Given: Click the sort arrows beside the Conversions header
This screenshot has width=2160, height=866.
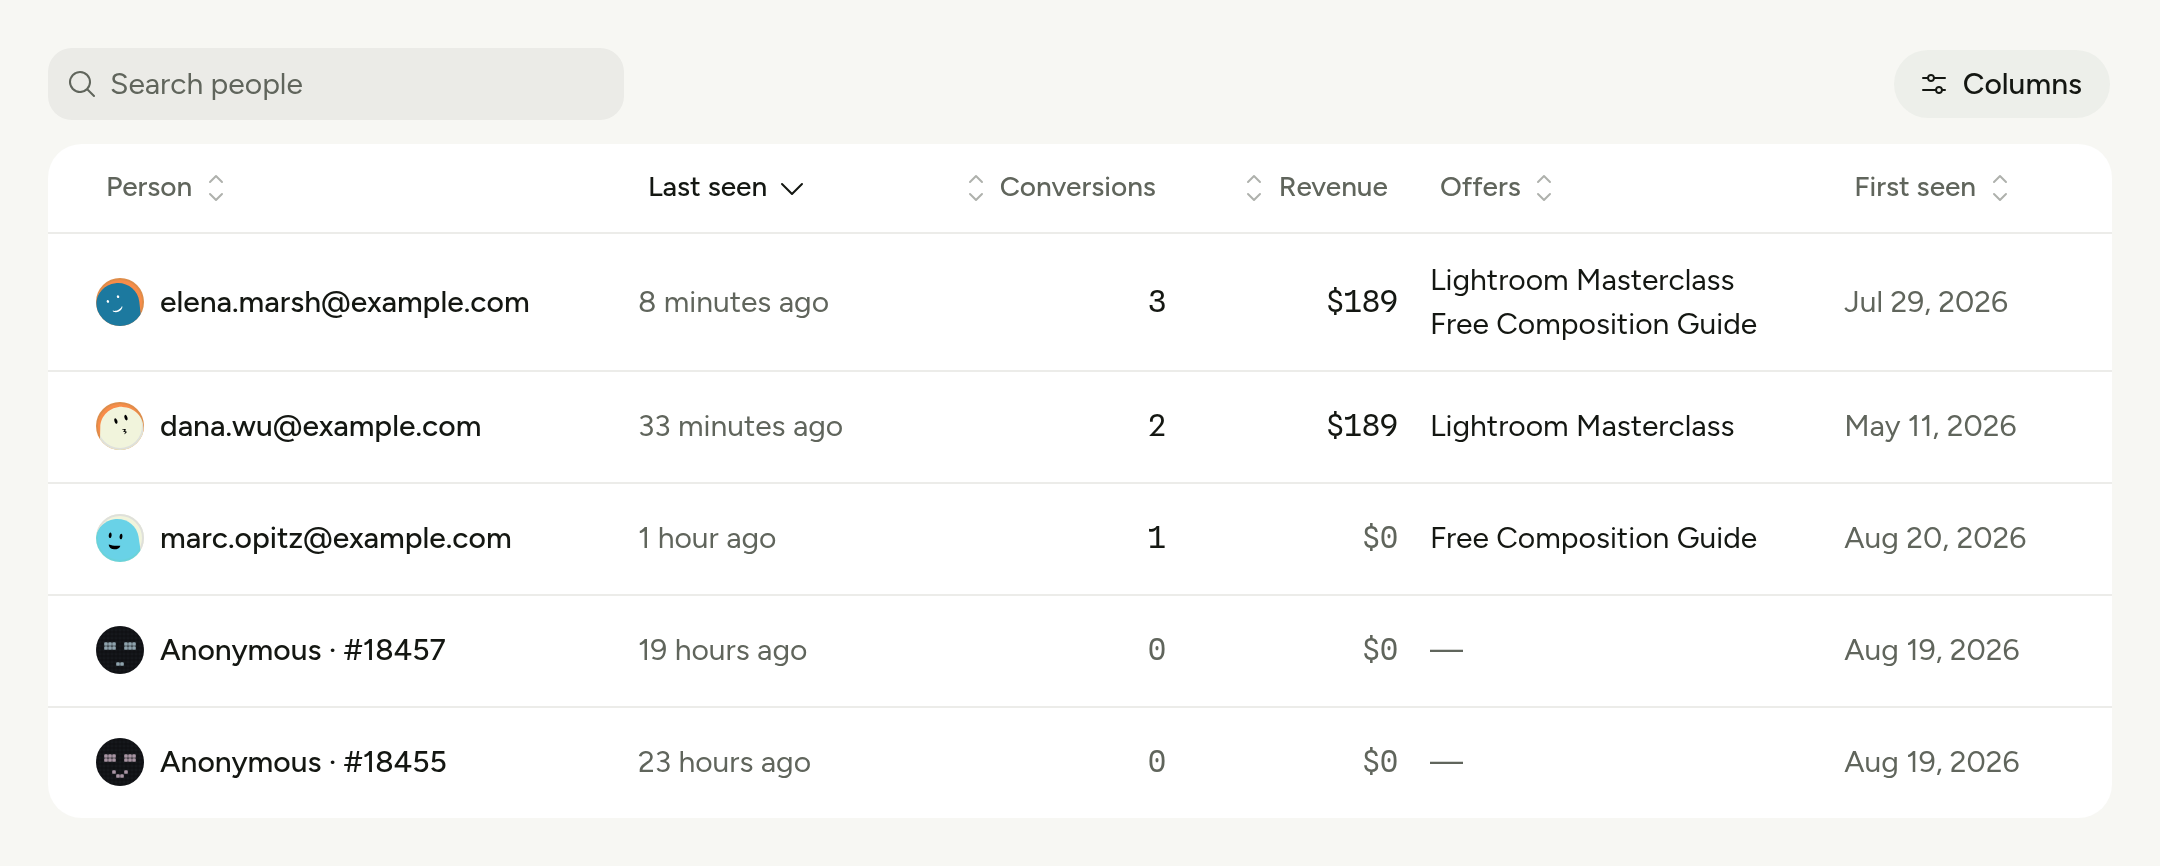Looking at the screenshot, I should [976, 187].
